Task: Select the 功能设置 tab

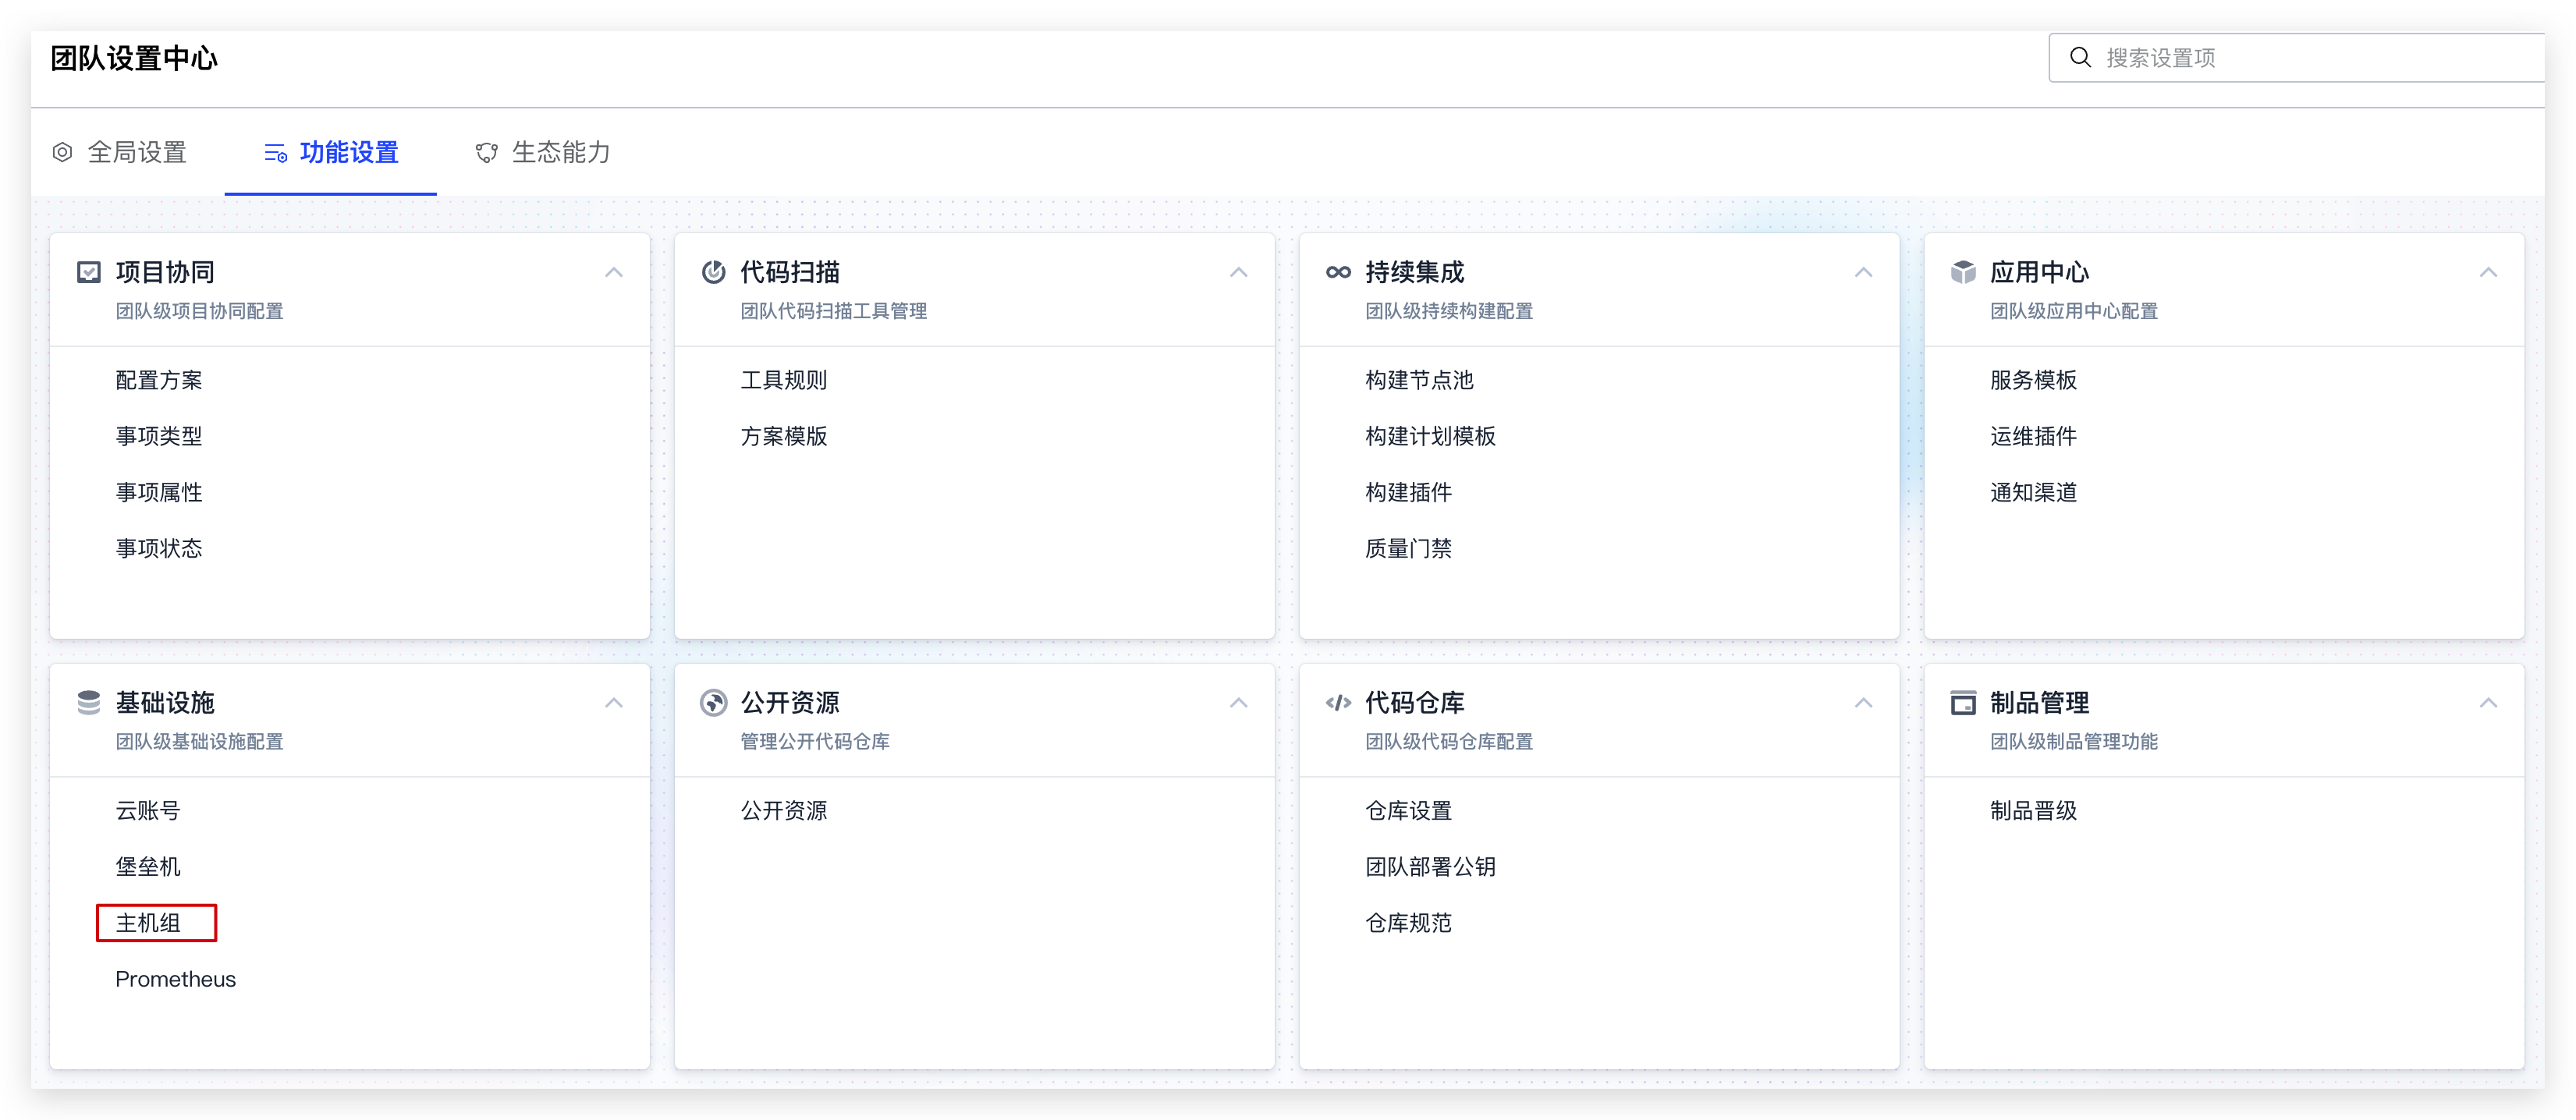Action: pyautogui.click(x=331, y=152)
